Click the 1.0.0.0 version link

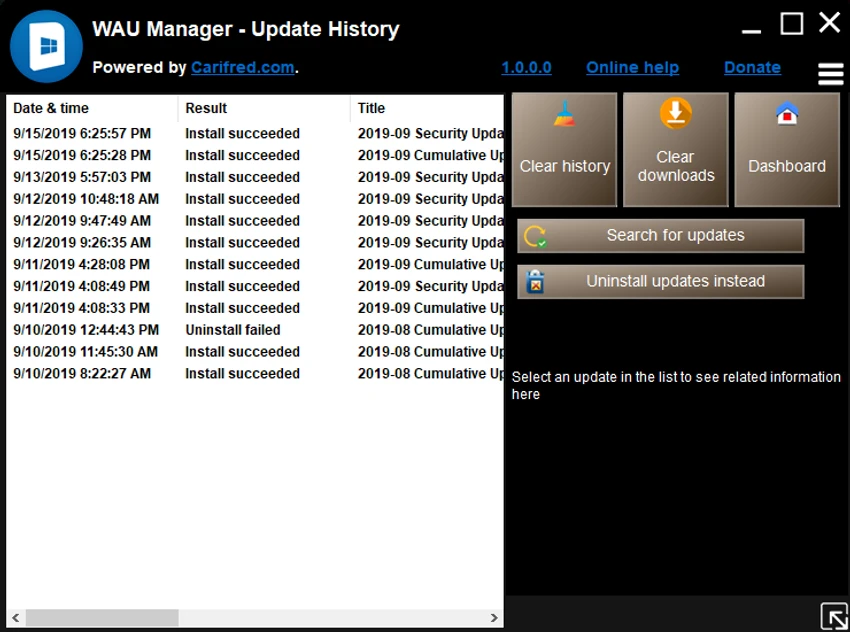pyautogui.click(x=526, y=68)
